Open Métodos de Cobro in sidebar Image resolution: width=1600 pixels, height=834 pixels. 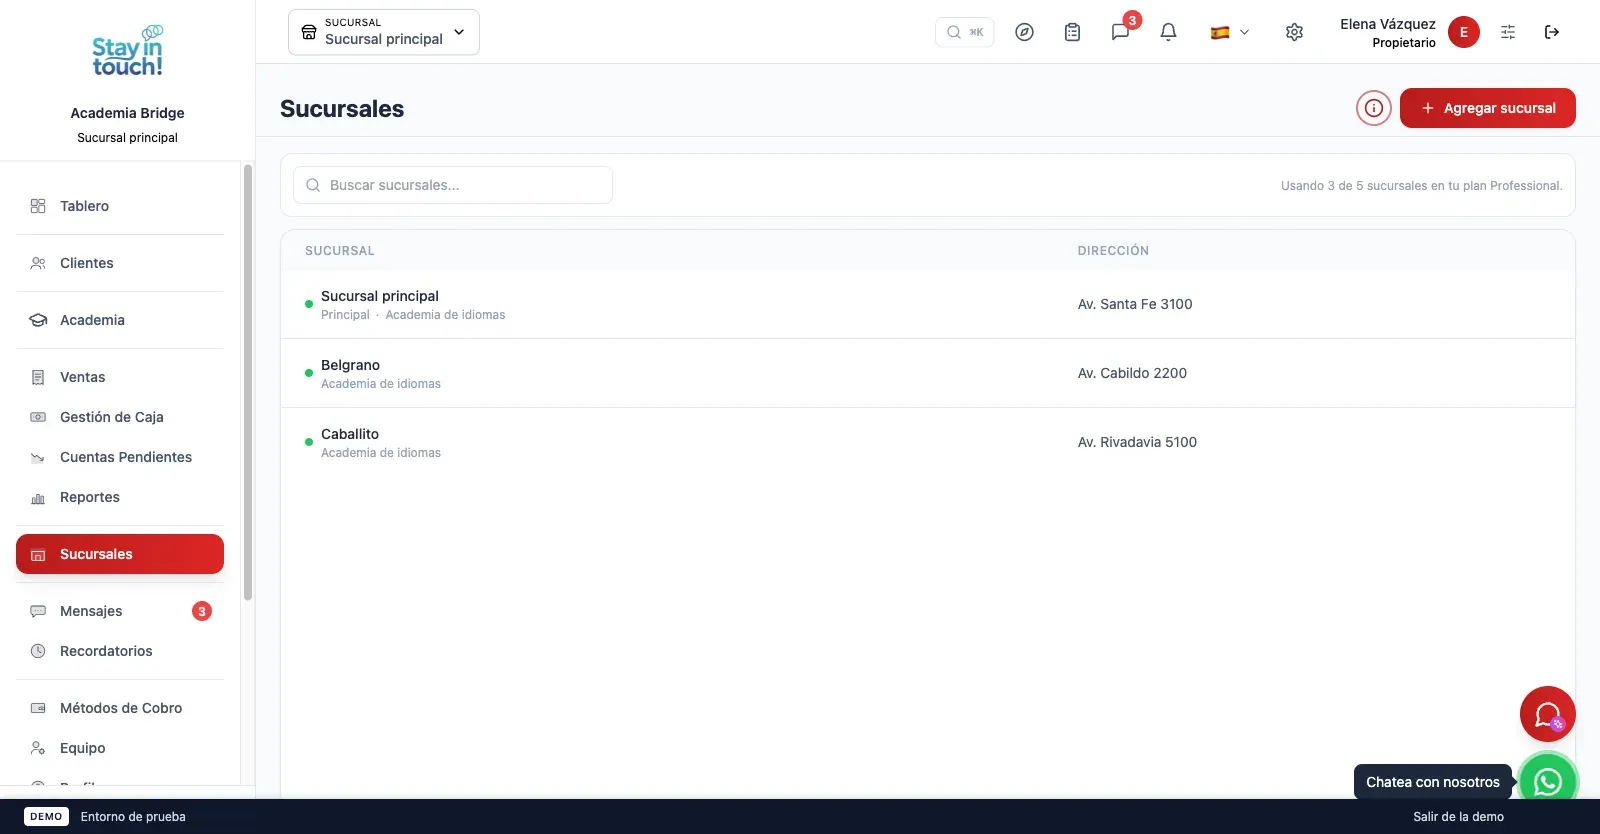tap(120, 708)
